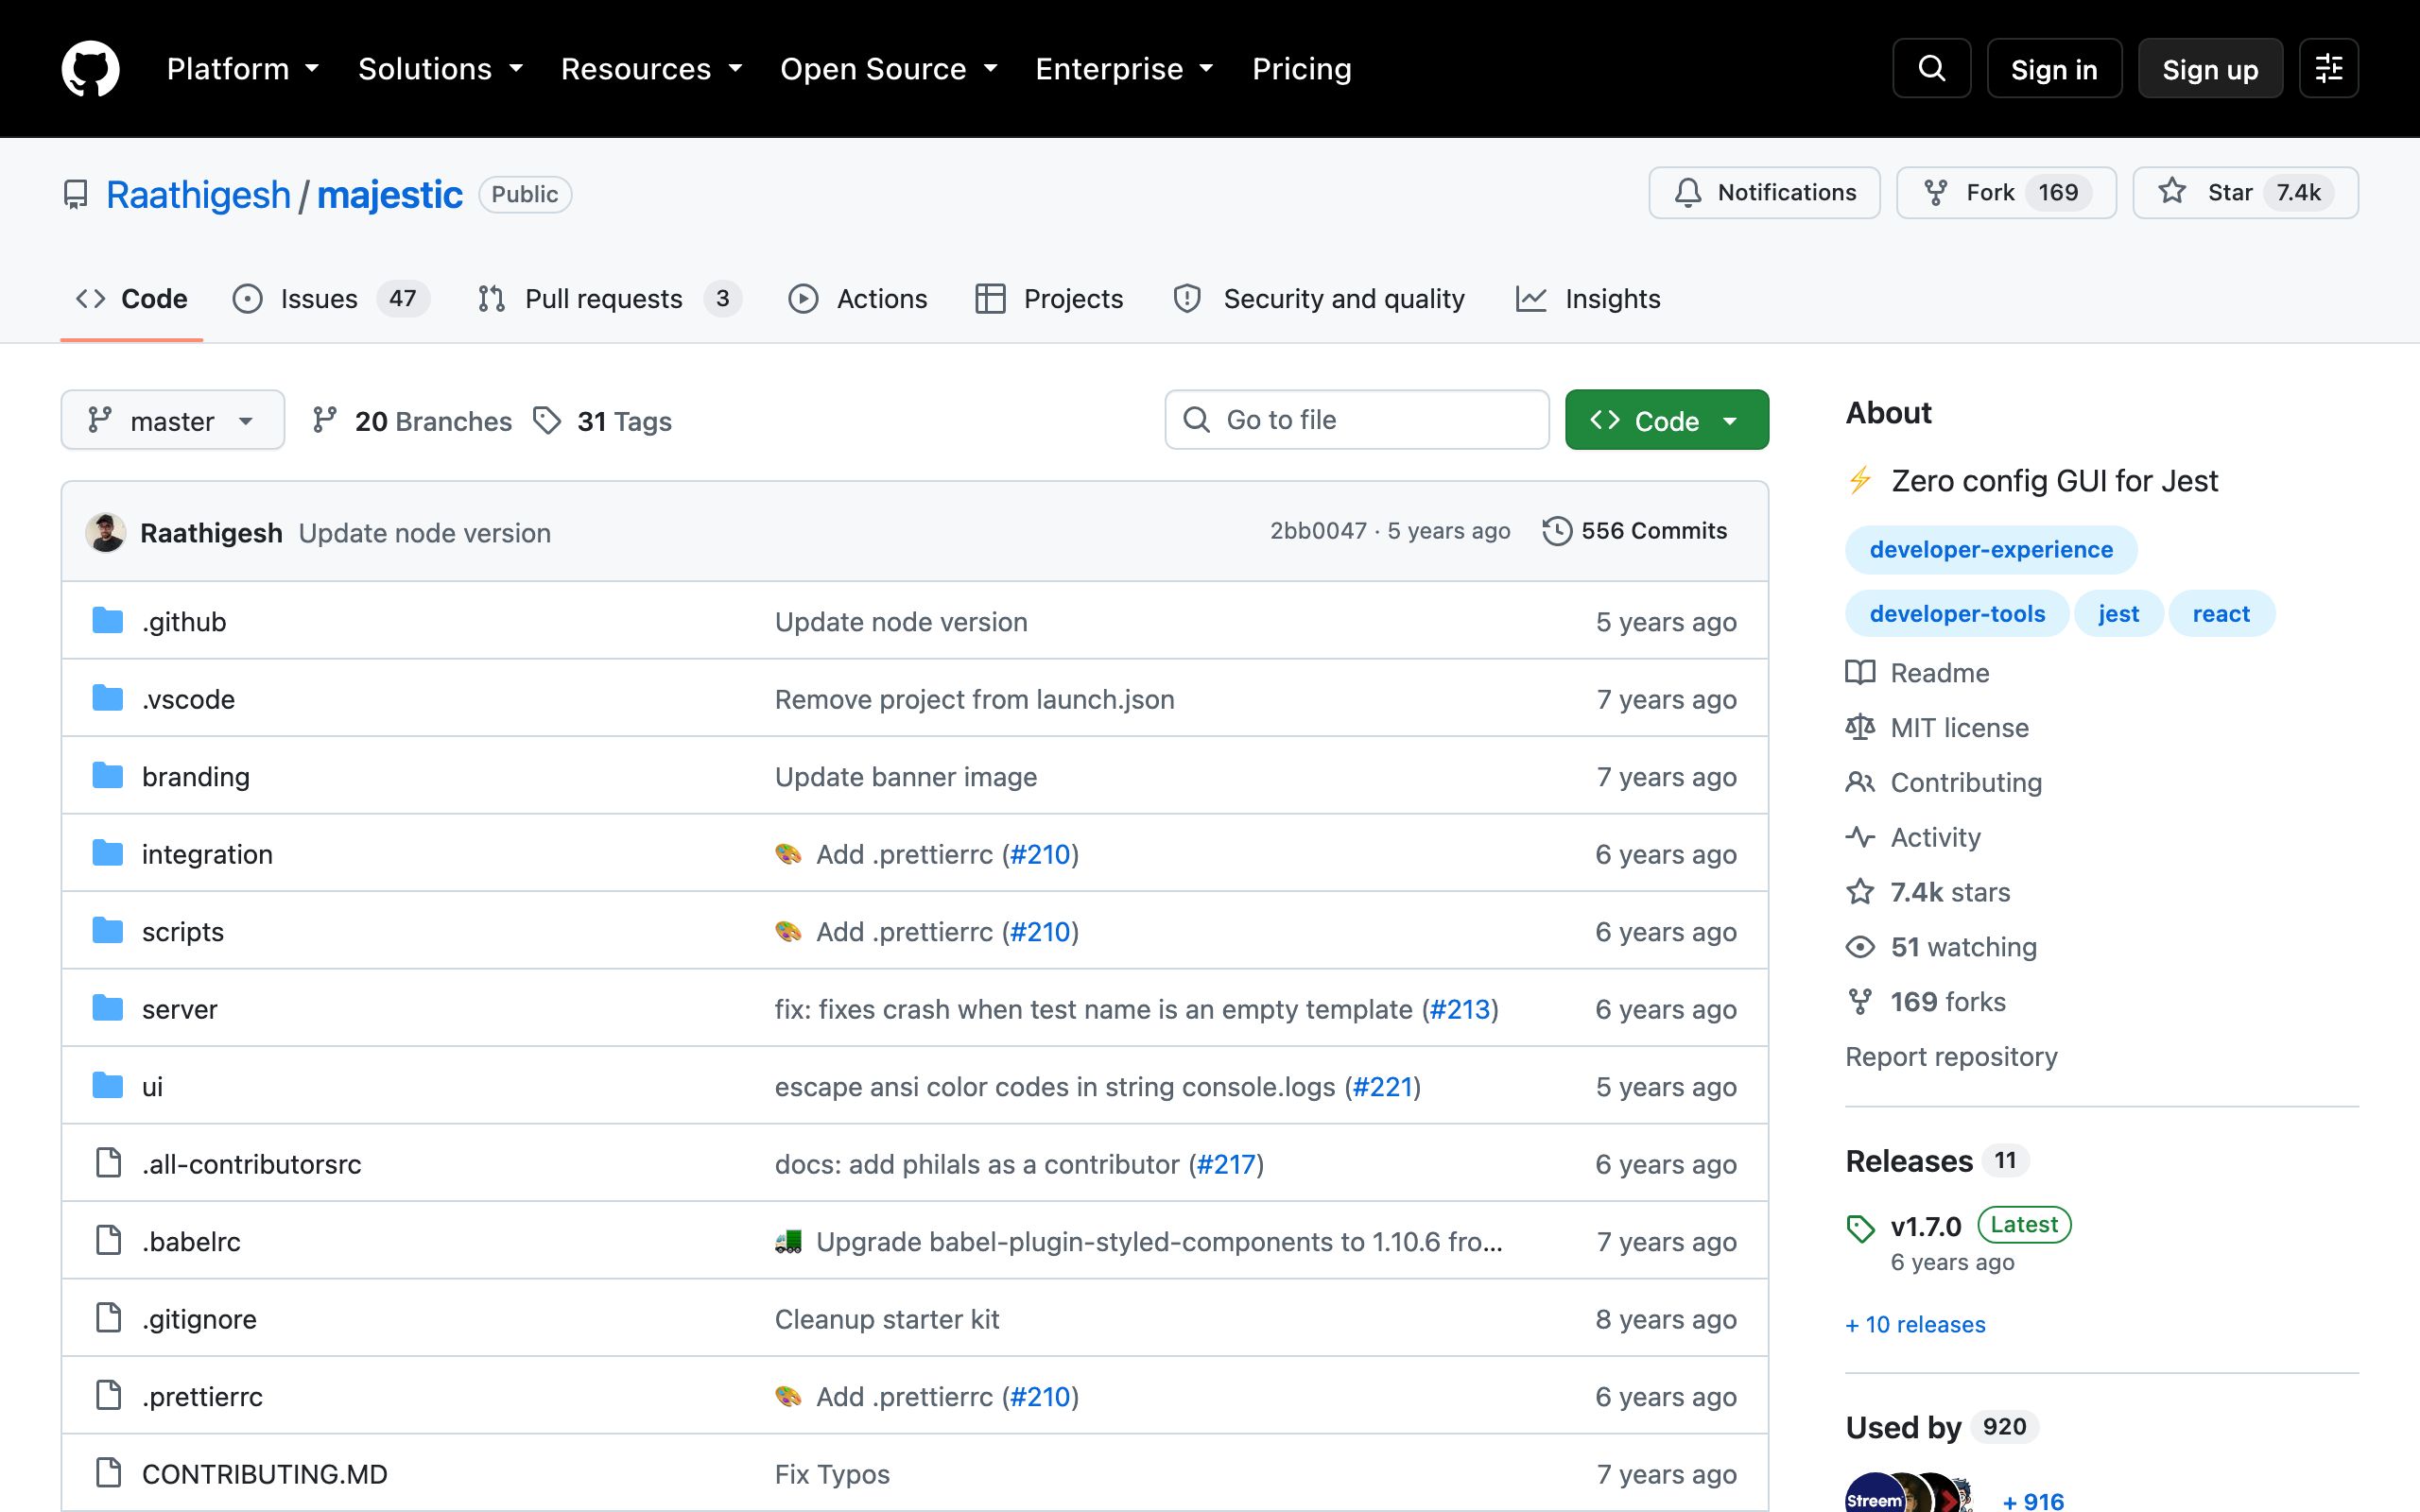This screenshot has width=2420, height=1512.
Task: Open CONTRIBUTING.MD file
Action: tap(265, 1474)
